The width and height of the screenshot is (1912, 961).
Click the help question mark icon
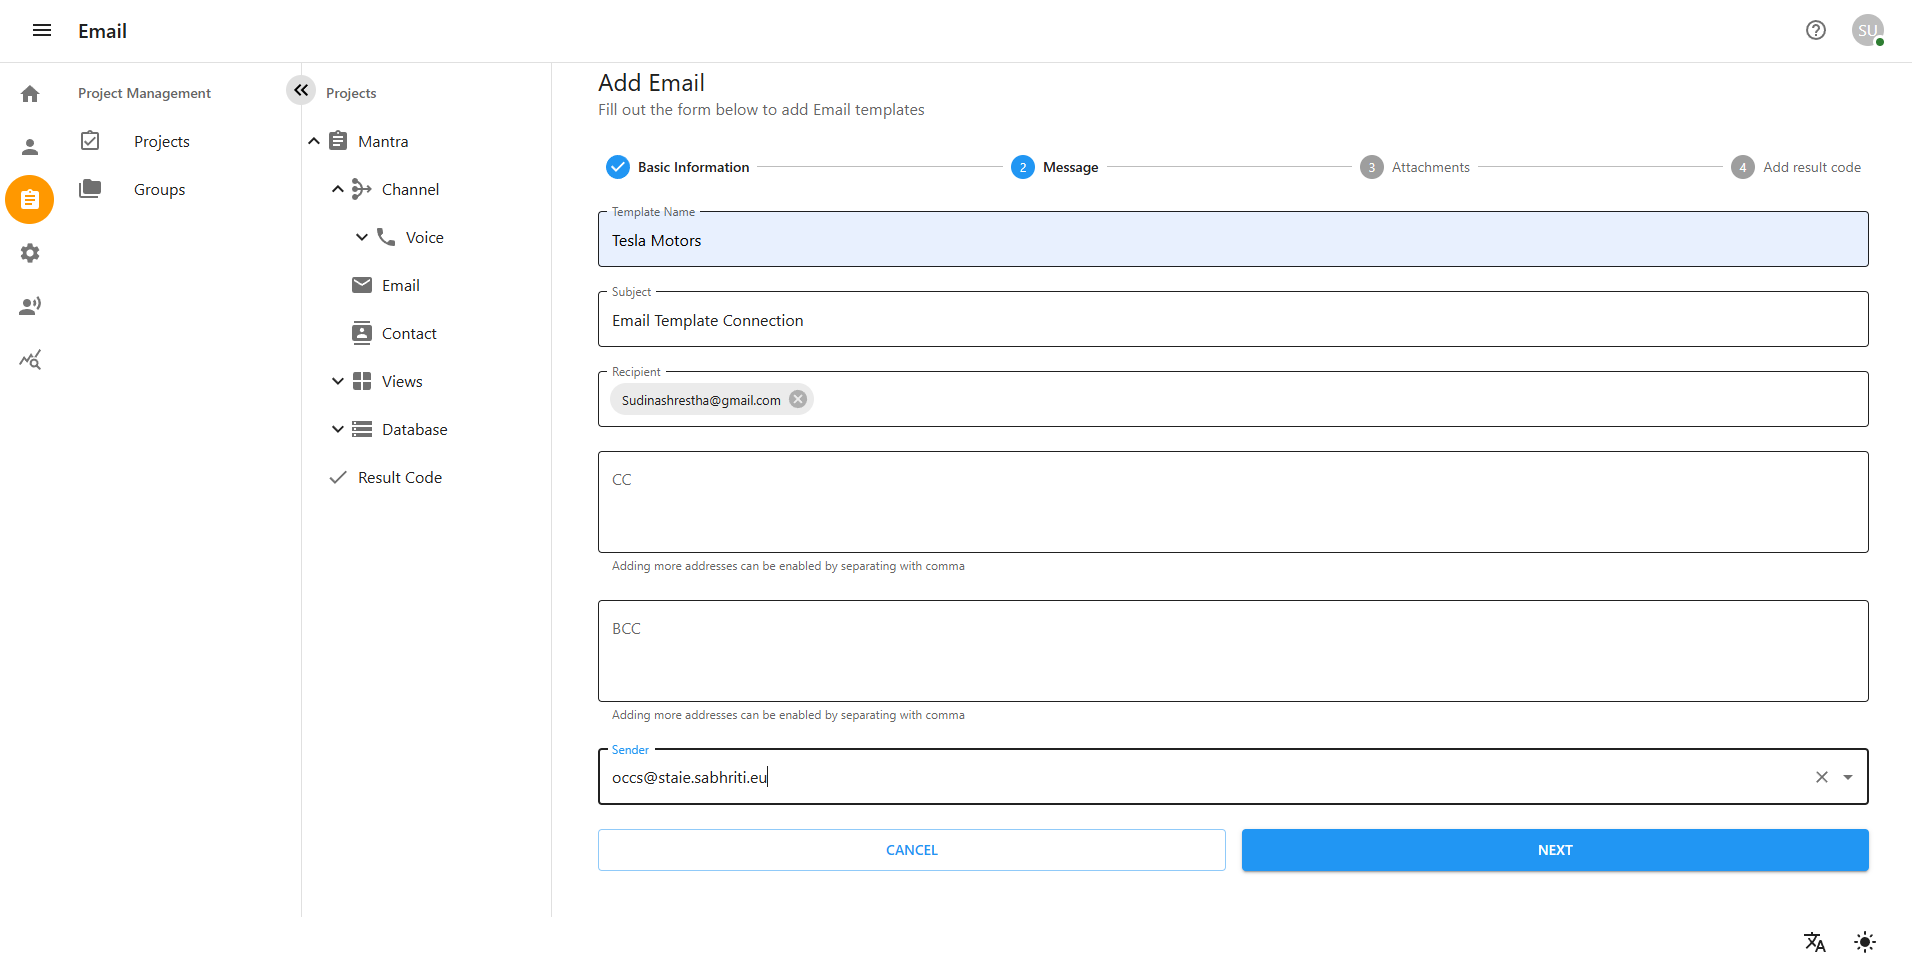tap(1815, 30)
